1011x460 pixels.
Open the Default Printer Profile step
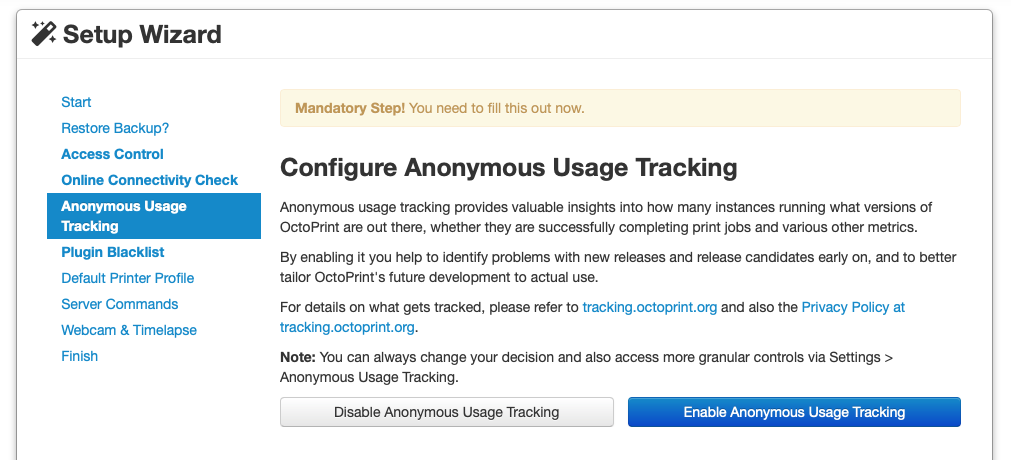[127, 278]
